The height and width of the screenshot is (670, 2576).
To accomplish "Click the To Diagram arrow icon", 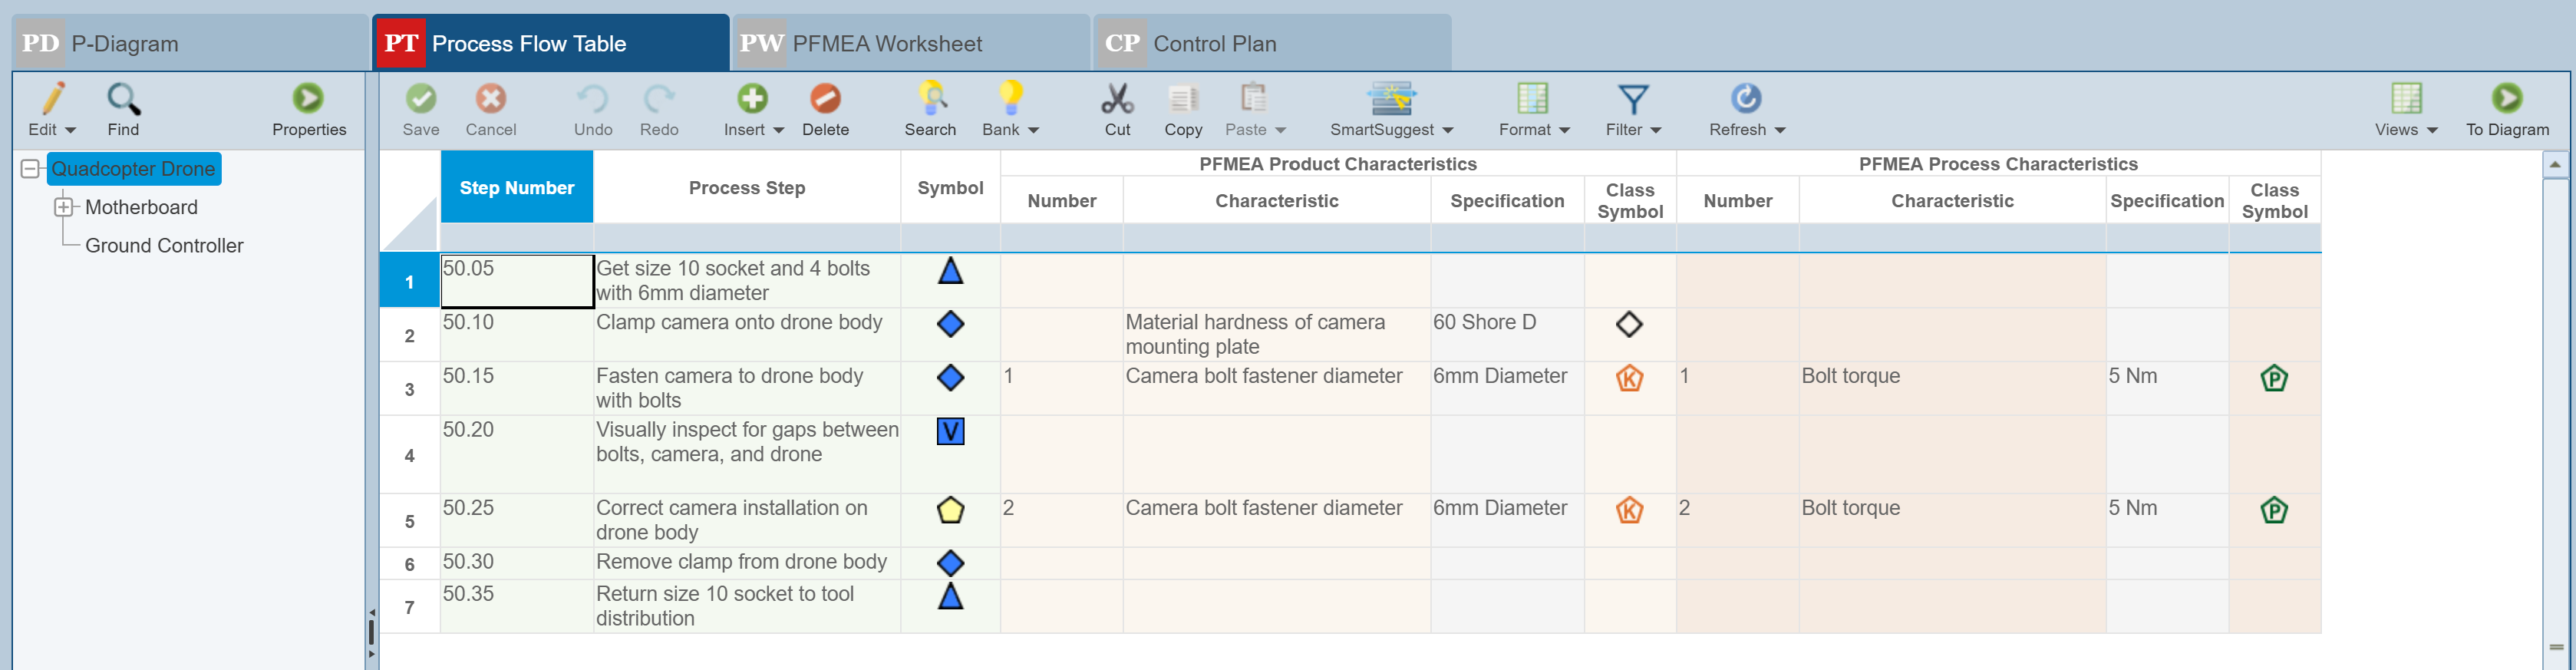I will [x=2506, y=99].
